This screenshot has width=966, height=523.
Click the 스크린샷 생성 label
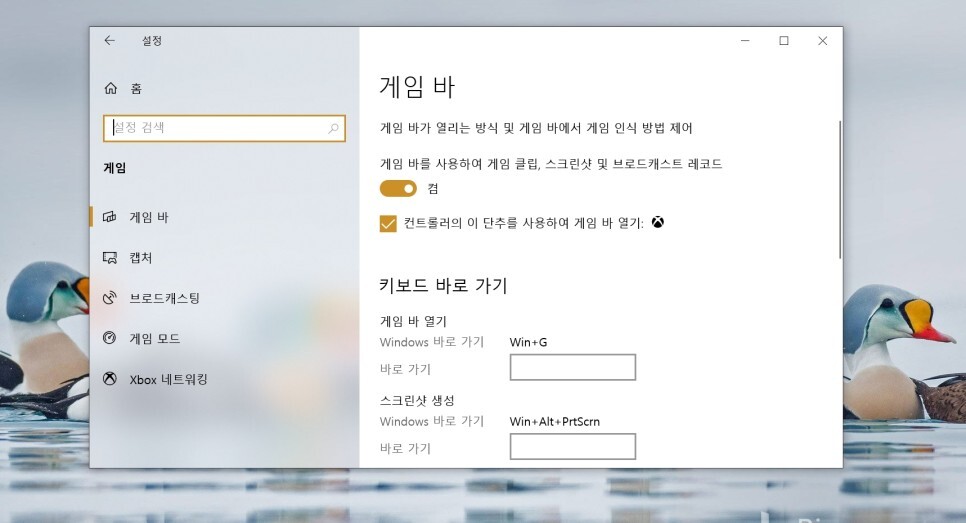(x=417, y=400)
